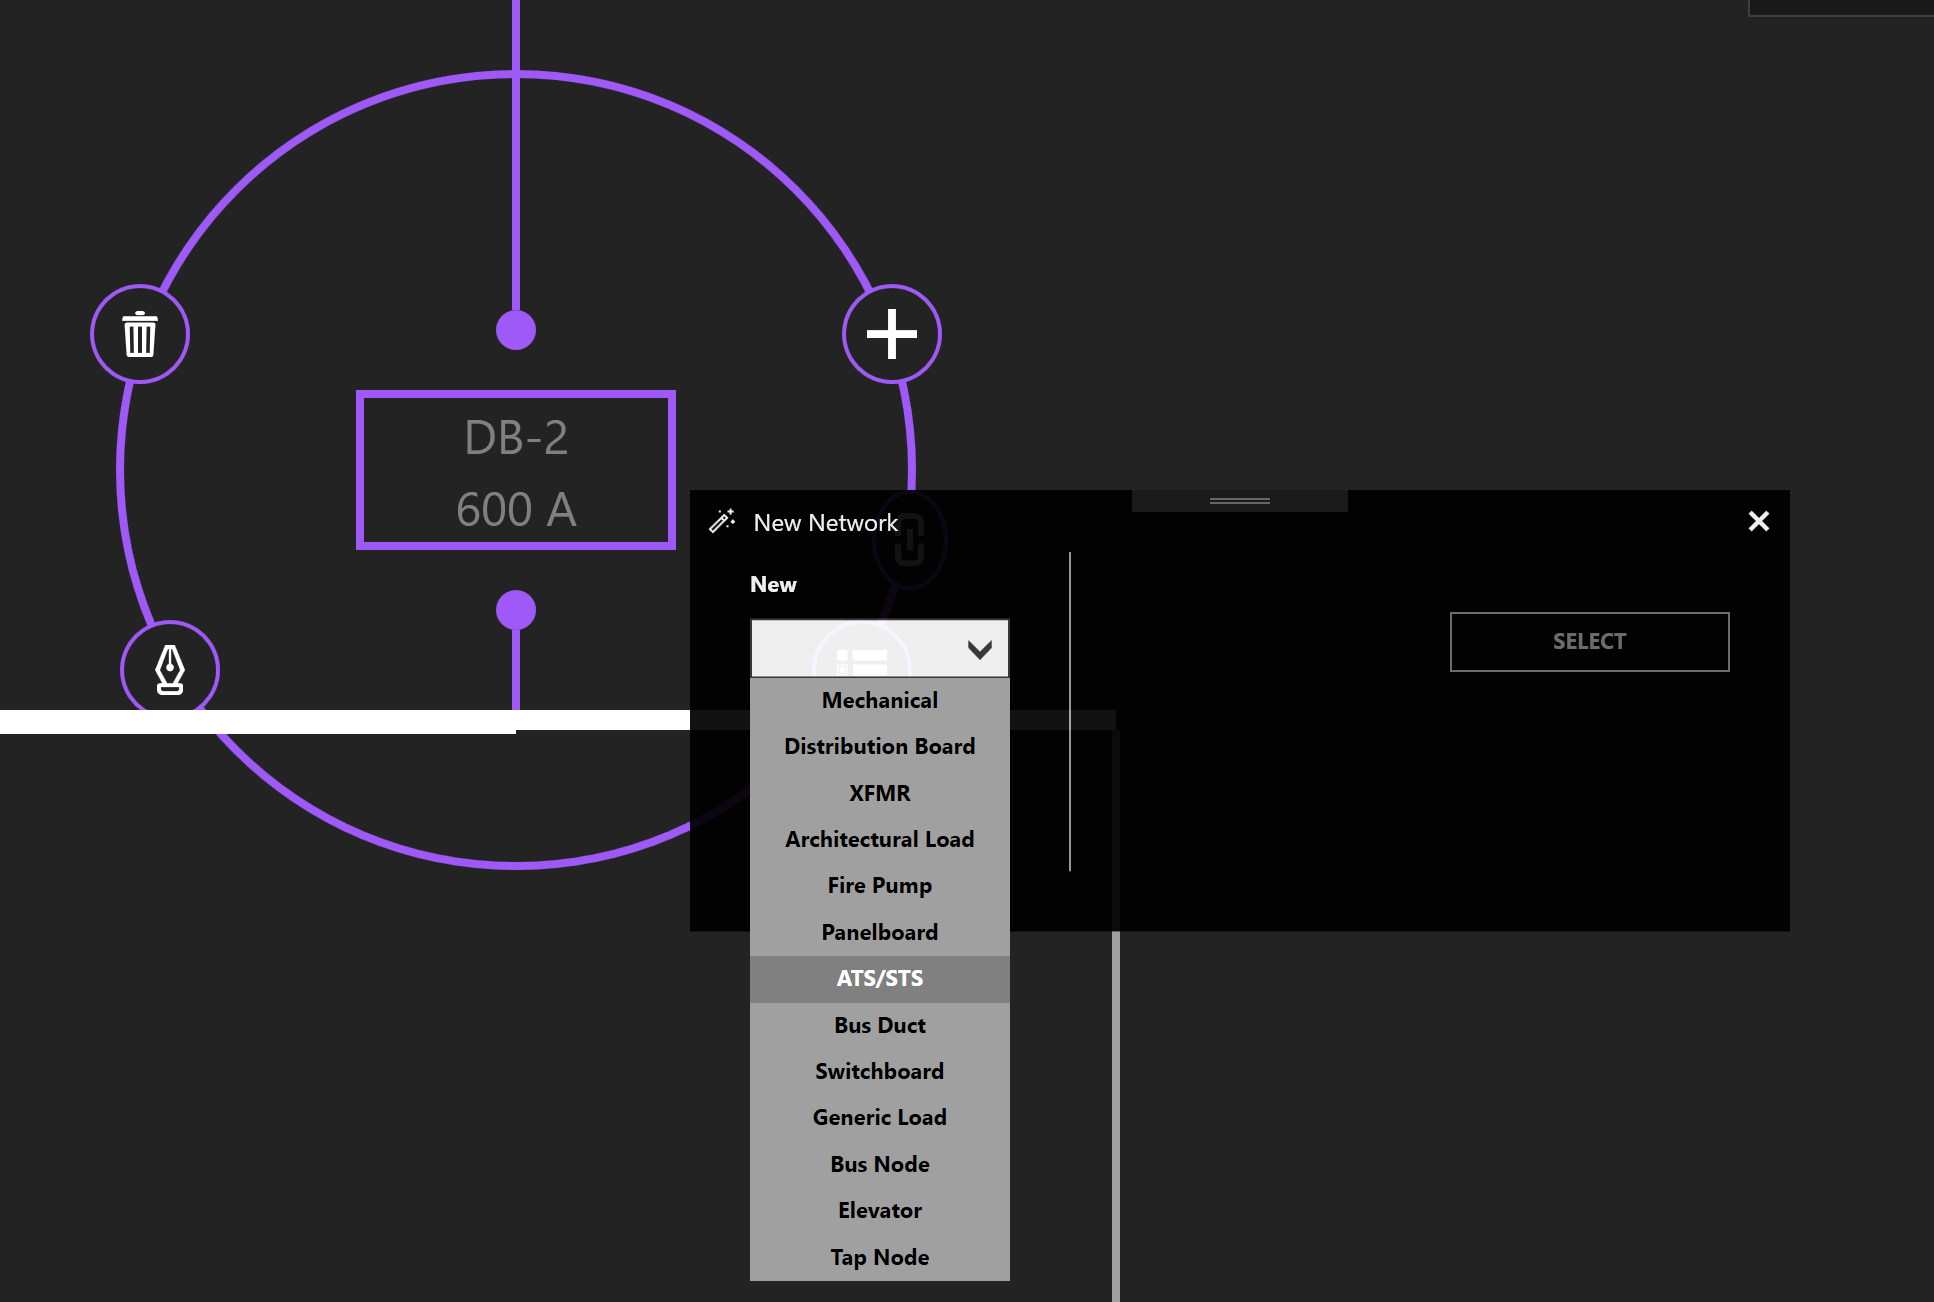
Task: Close the New Network dialog
Action: coord(1758,521)
